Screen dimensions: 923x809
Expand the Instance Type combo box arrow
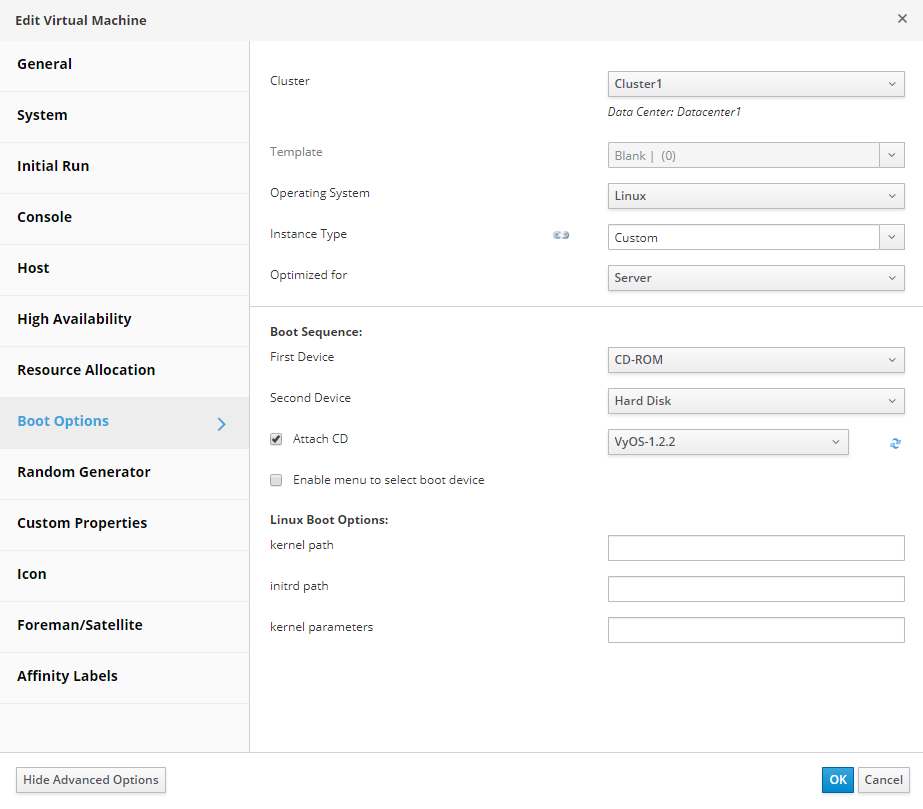(892, 238)
